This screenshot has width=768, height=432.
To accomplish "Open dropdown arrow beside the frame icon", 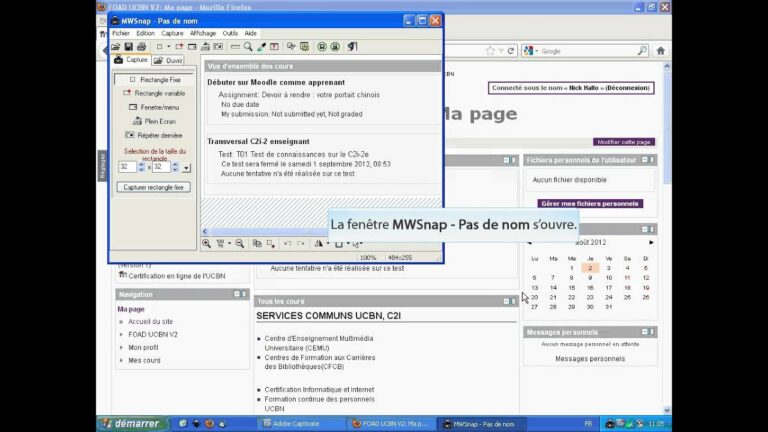I will coord(348,243).
